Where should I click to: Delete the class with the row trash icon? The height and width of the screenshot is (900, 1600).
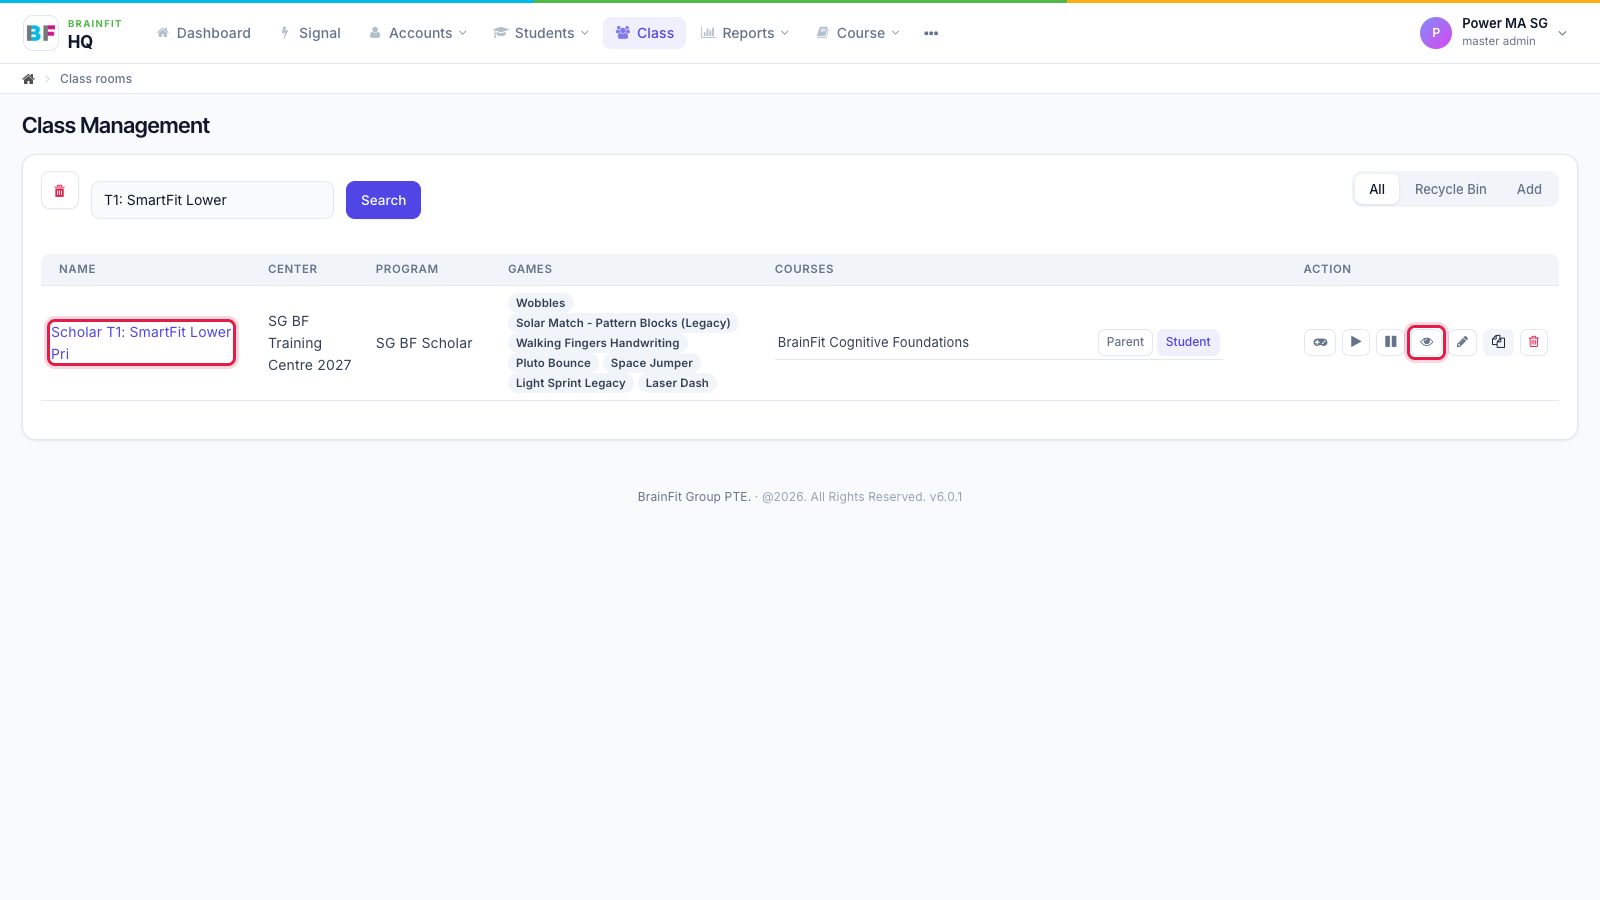tap(1534, 342)
